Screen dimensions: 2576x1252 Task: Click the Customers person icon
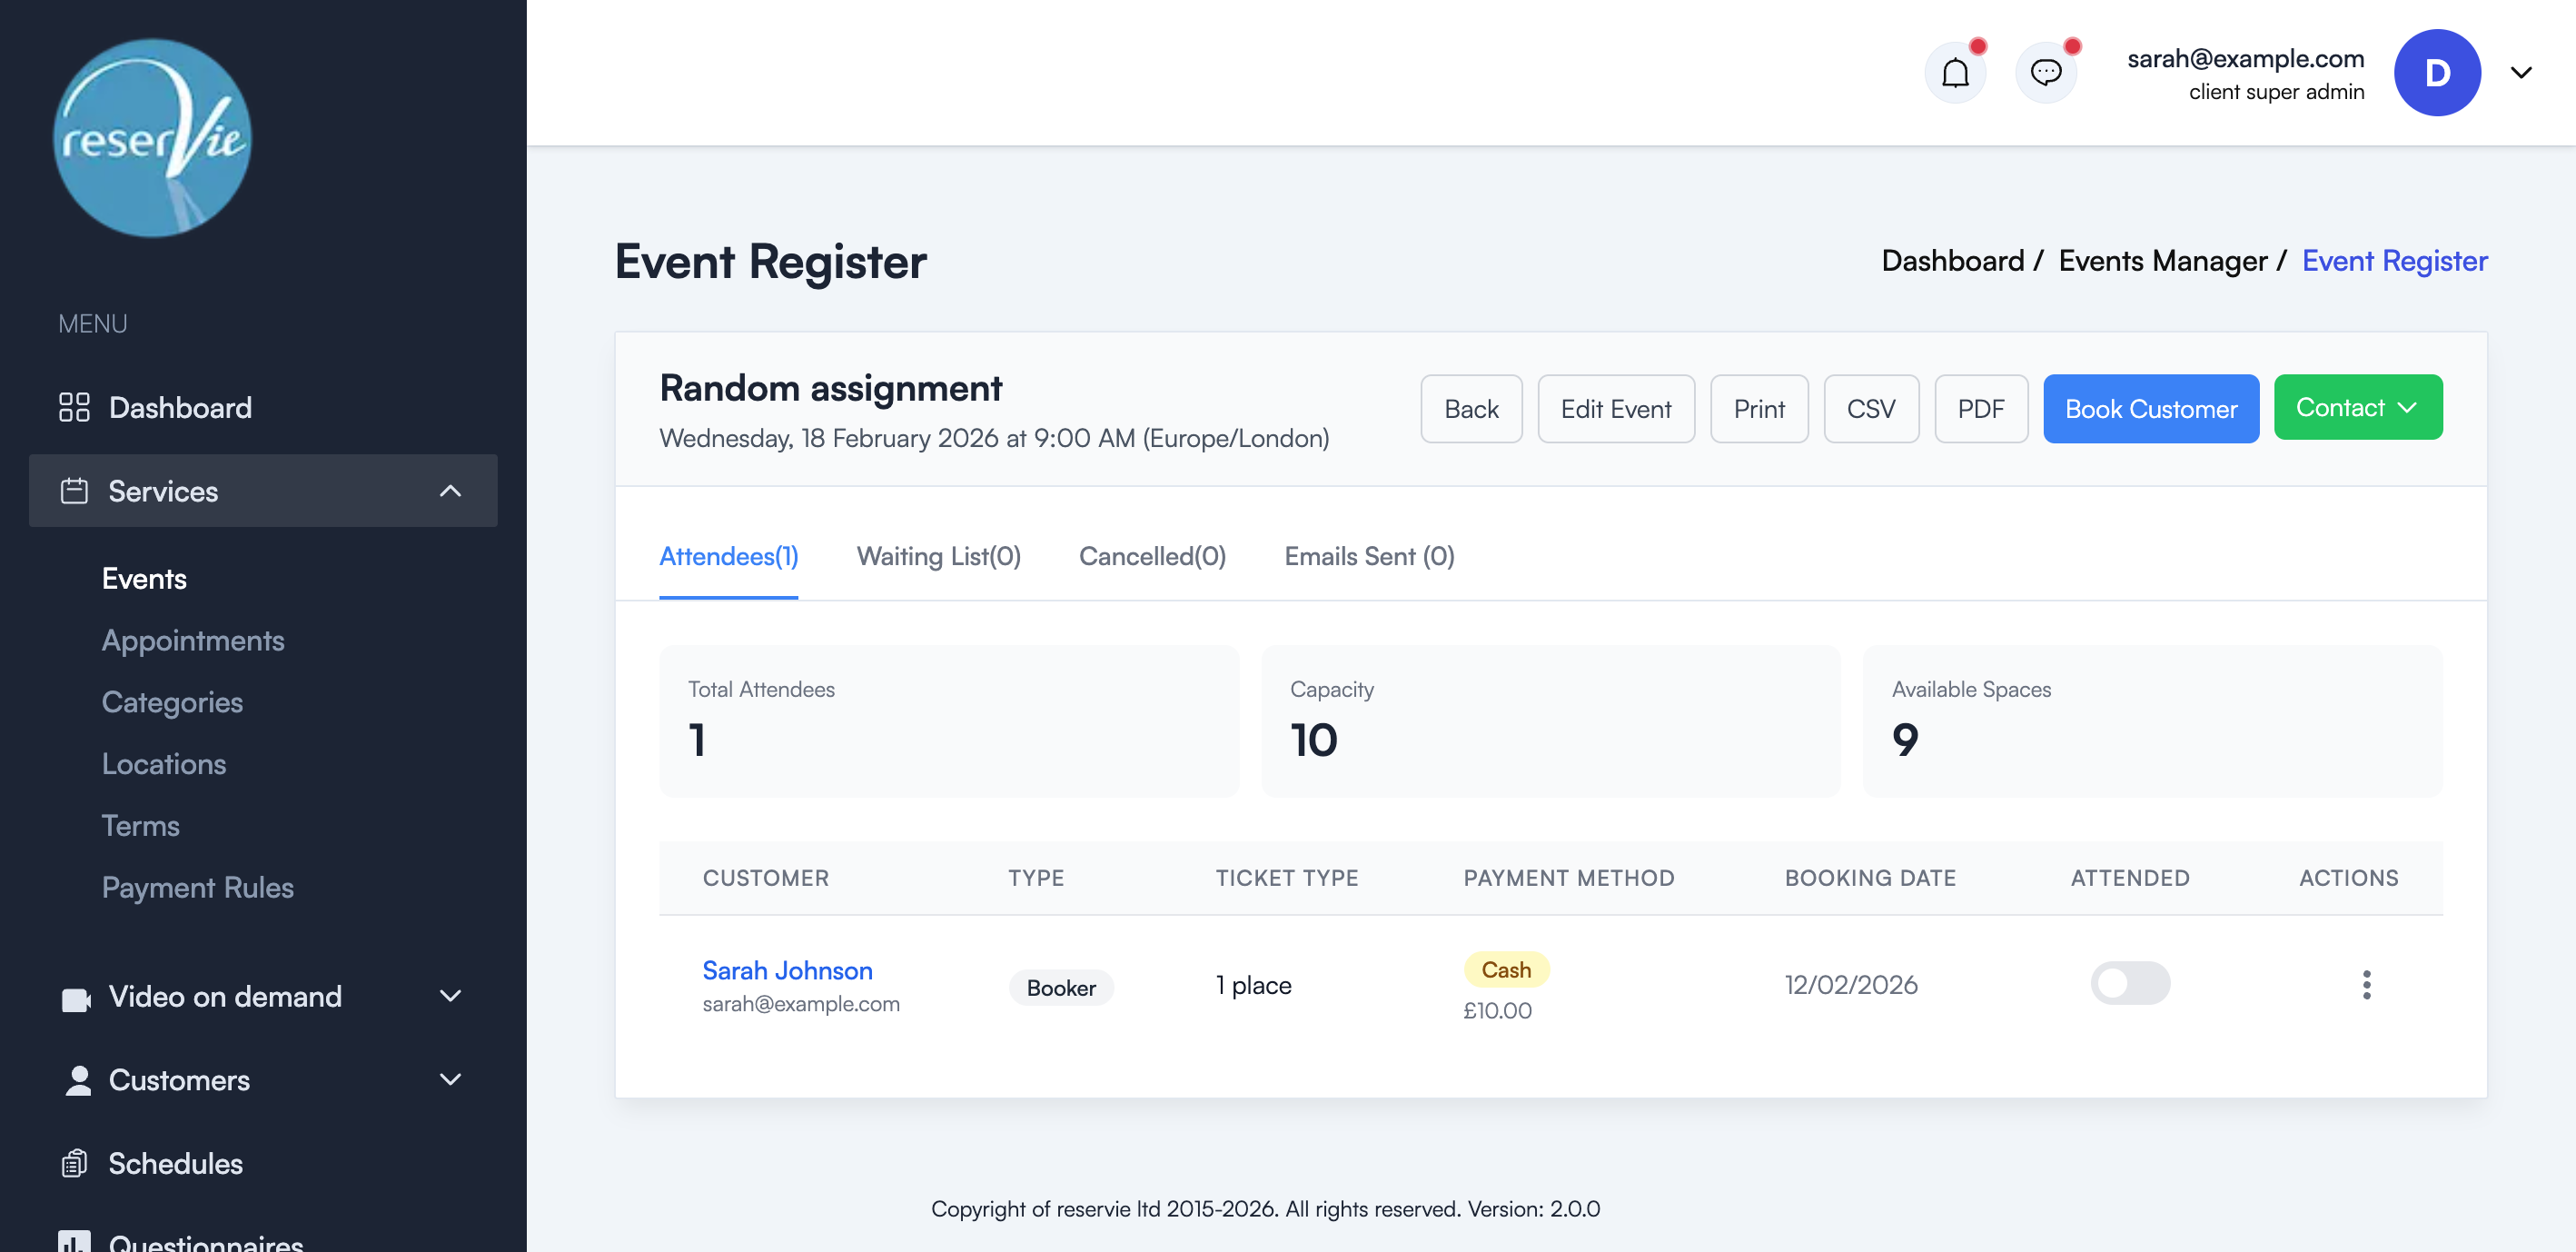(x=78, y=1080)
